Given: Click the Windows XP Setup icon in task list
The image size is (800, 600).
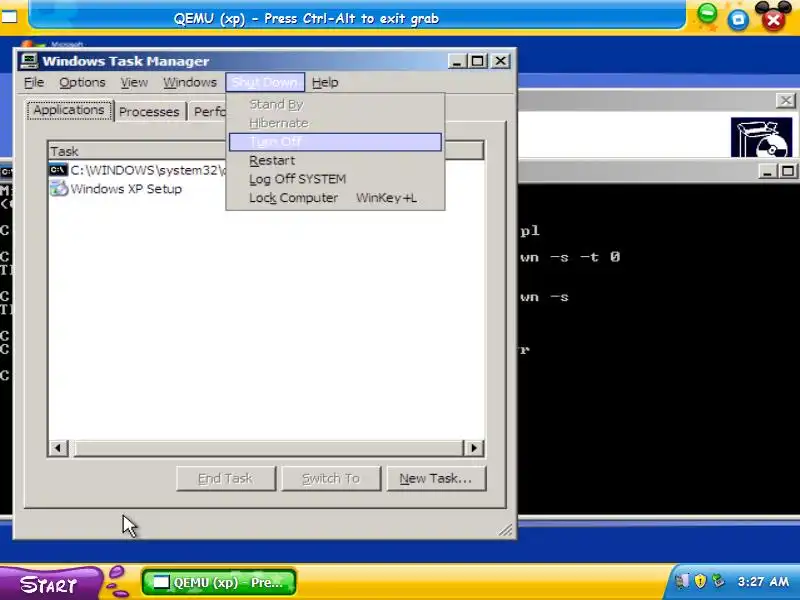Looking at the screenshot, I should pyautogui.click(x=59, y=188).
